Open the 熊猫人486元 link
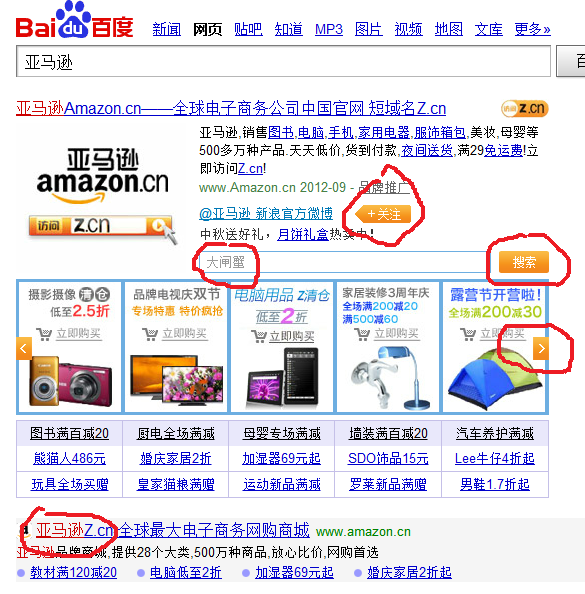This screenshot has height=594, width=585. (69, 459)
